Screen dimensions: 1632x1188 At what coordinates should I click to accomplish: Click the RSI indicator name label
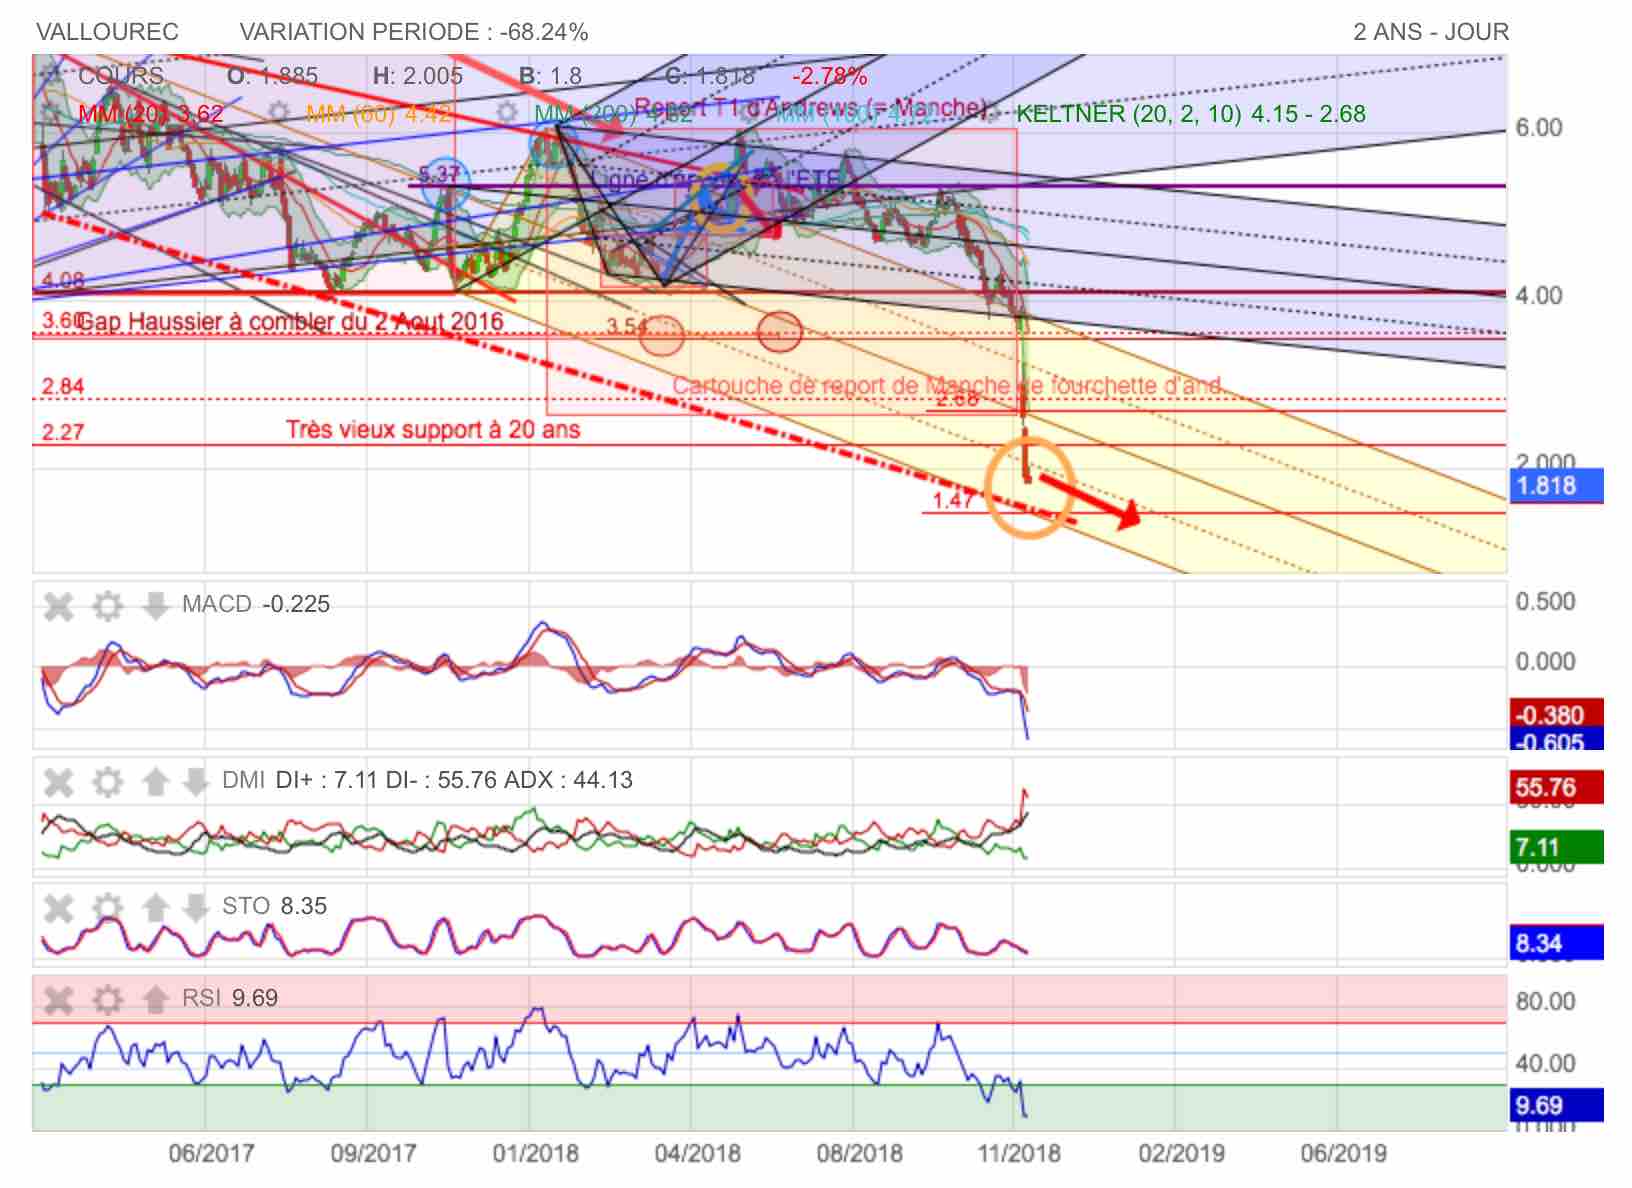click(201, 998)
